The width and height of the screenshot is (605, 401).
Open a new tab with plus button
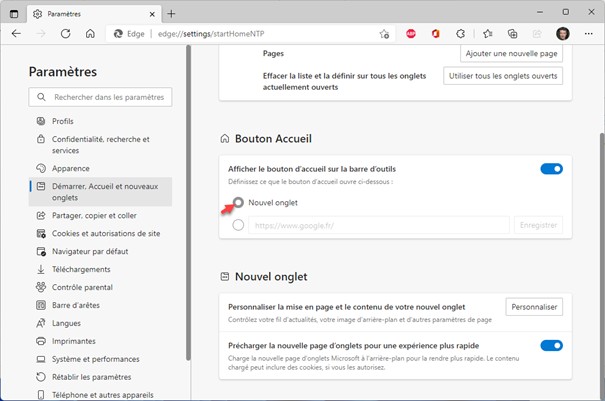171,14
